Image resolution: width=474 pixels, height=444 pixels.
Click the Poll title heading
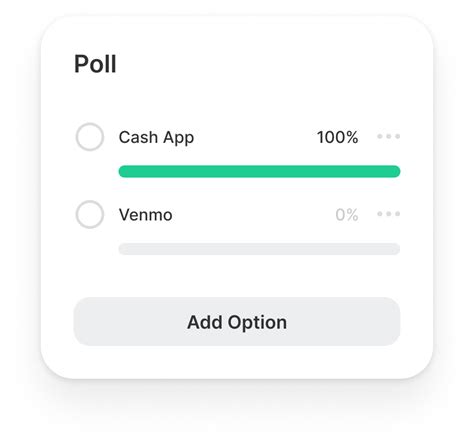[x=95, y=64]
